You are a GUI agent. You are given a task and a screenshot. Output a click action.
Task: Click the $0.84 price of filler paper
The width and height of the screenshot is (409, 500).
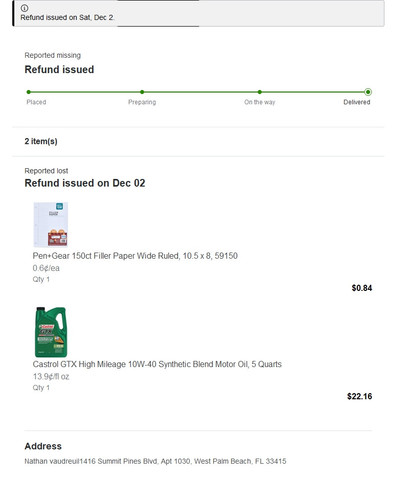tap(362, 288)
